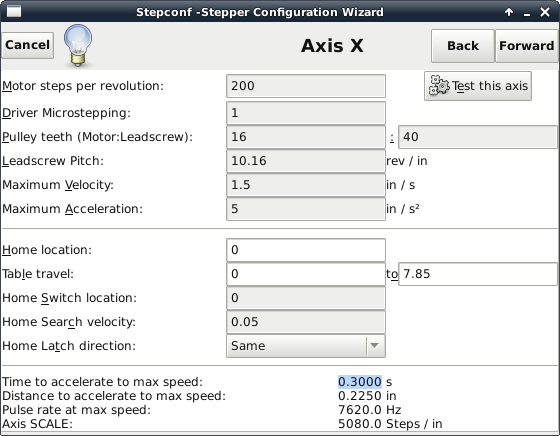Viewport: 560px width, 436px height.
Task: Click the Leadscrew pulley teeth field with 40
Action: 478,137
